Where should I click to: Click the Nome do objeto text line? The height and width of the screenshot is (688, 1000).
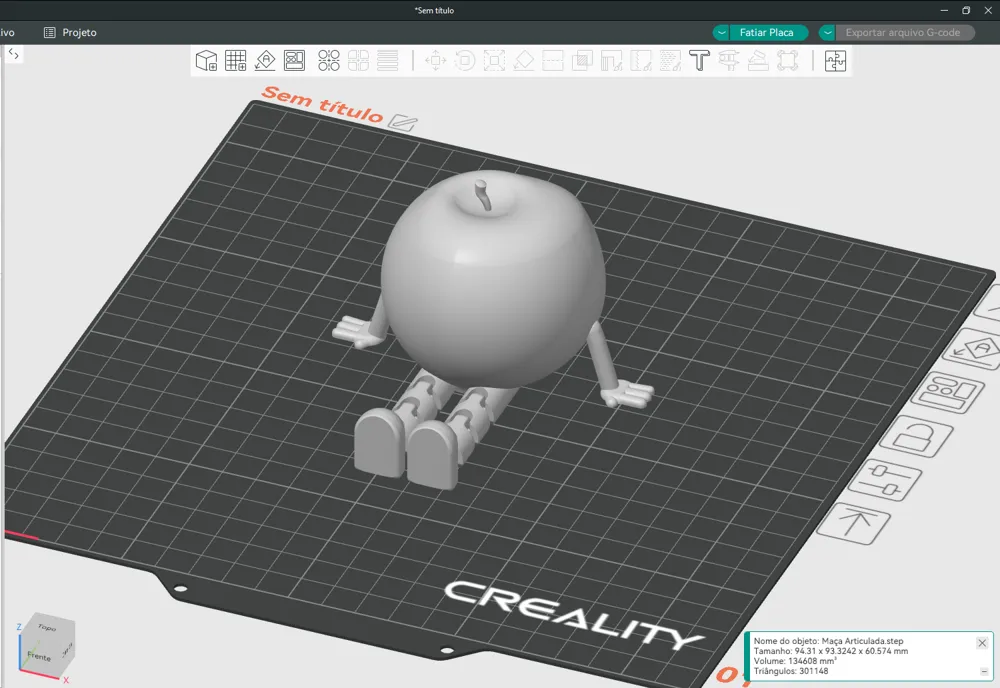(828, 641)
